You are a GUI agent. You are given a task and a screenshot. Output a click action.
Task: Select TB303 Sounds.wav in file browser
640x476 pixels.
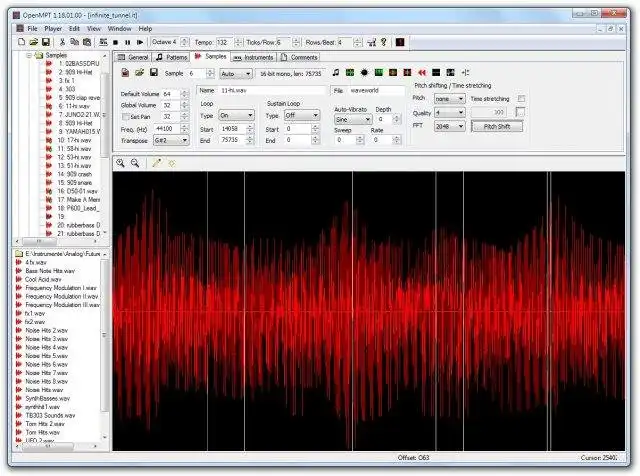pyautogui.click(x=50, y=415)
